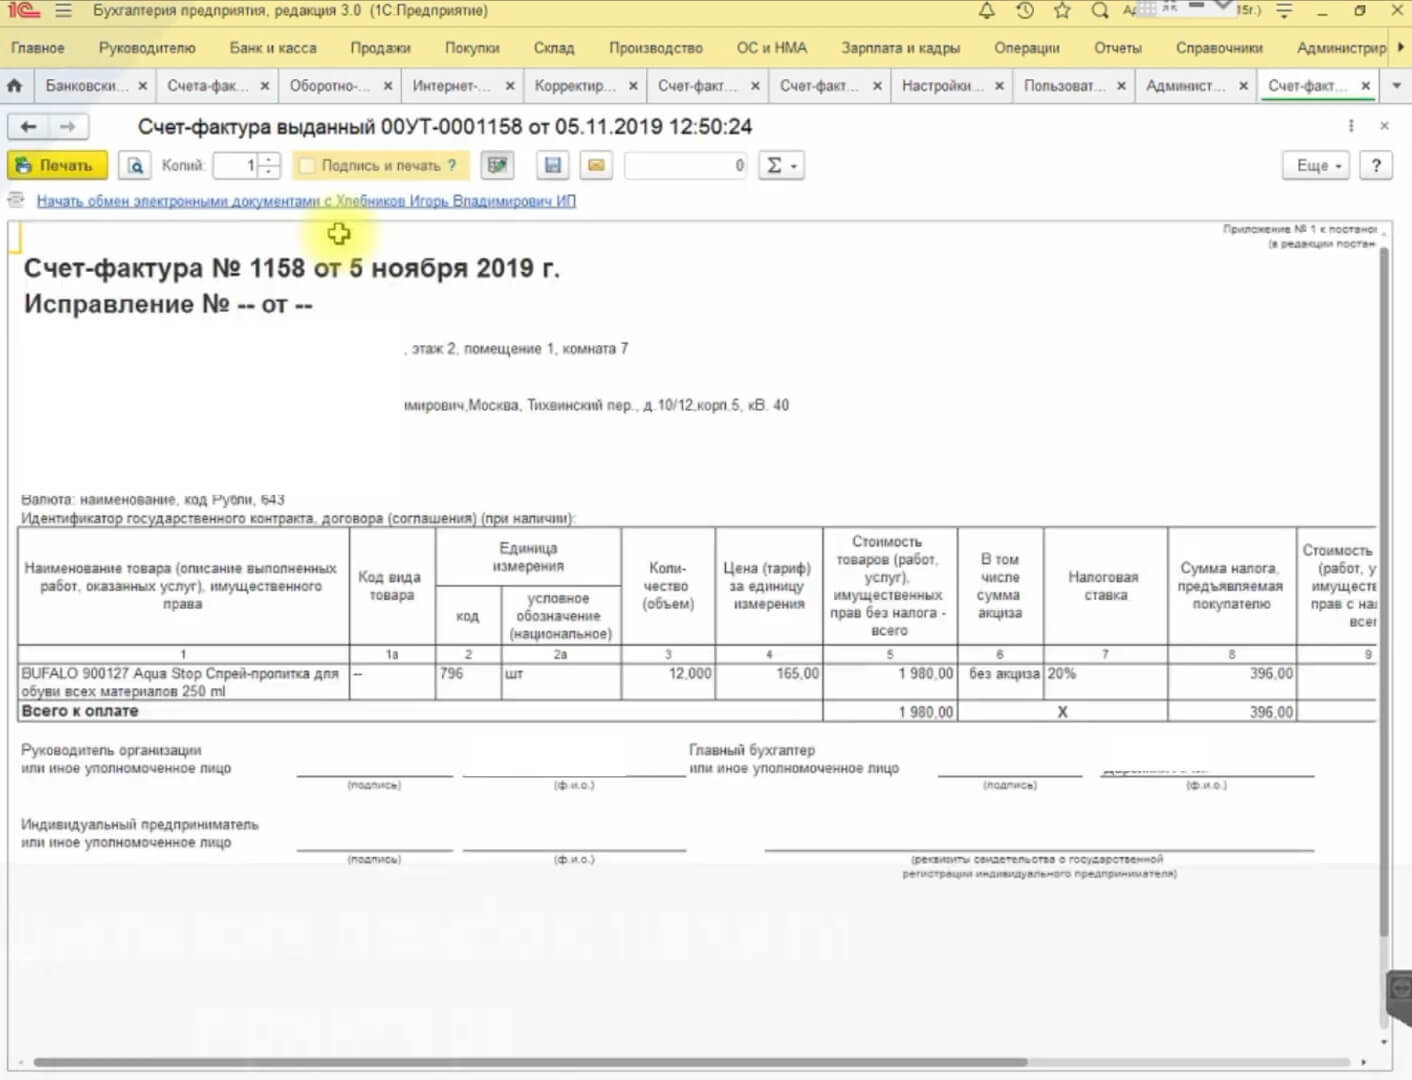
Task: Click the horizontal scrollbar at the bottom
Action: [530, 1062]
